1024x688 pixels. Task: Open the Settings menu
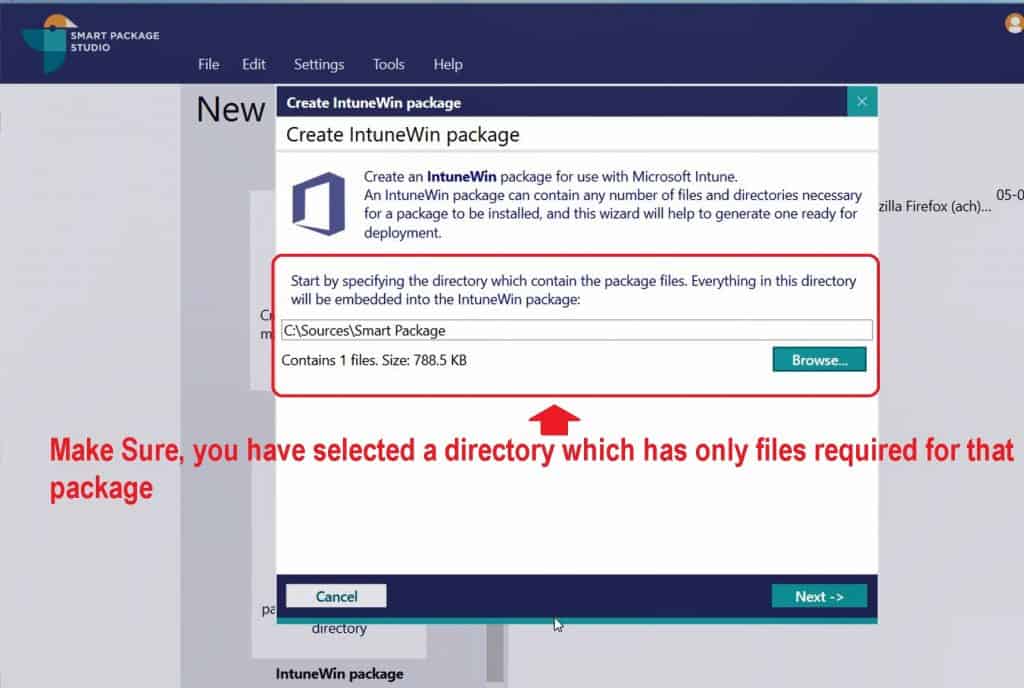319,65
